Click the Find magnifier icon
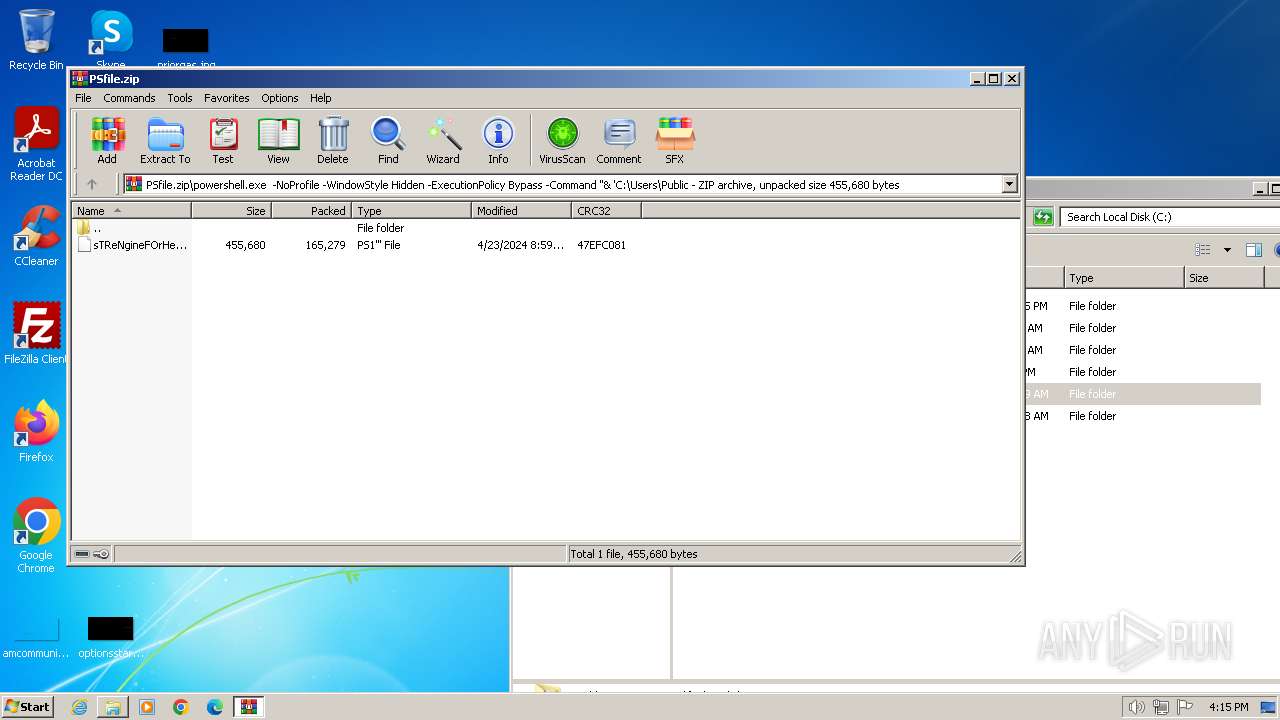 click(388, 140)
